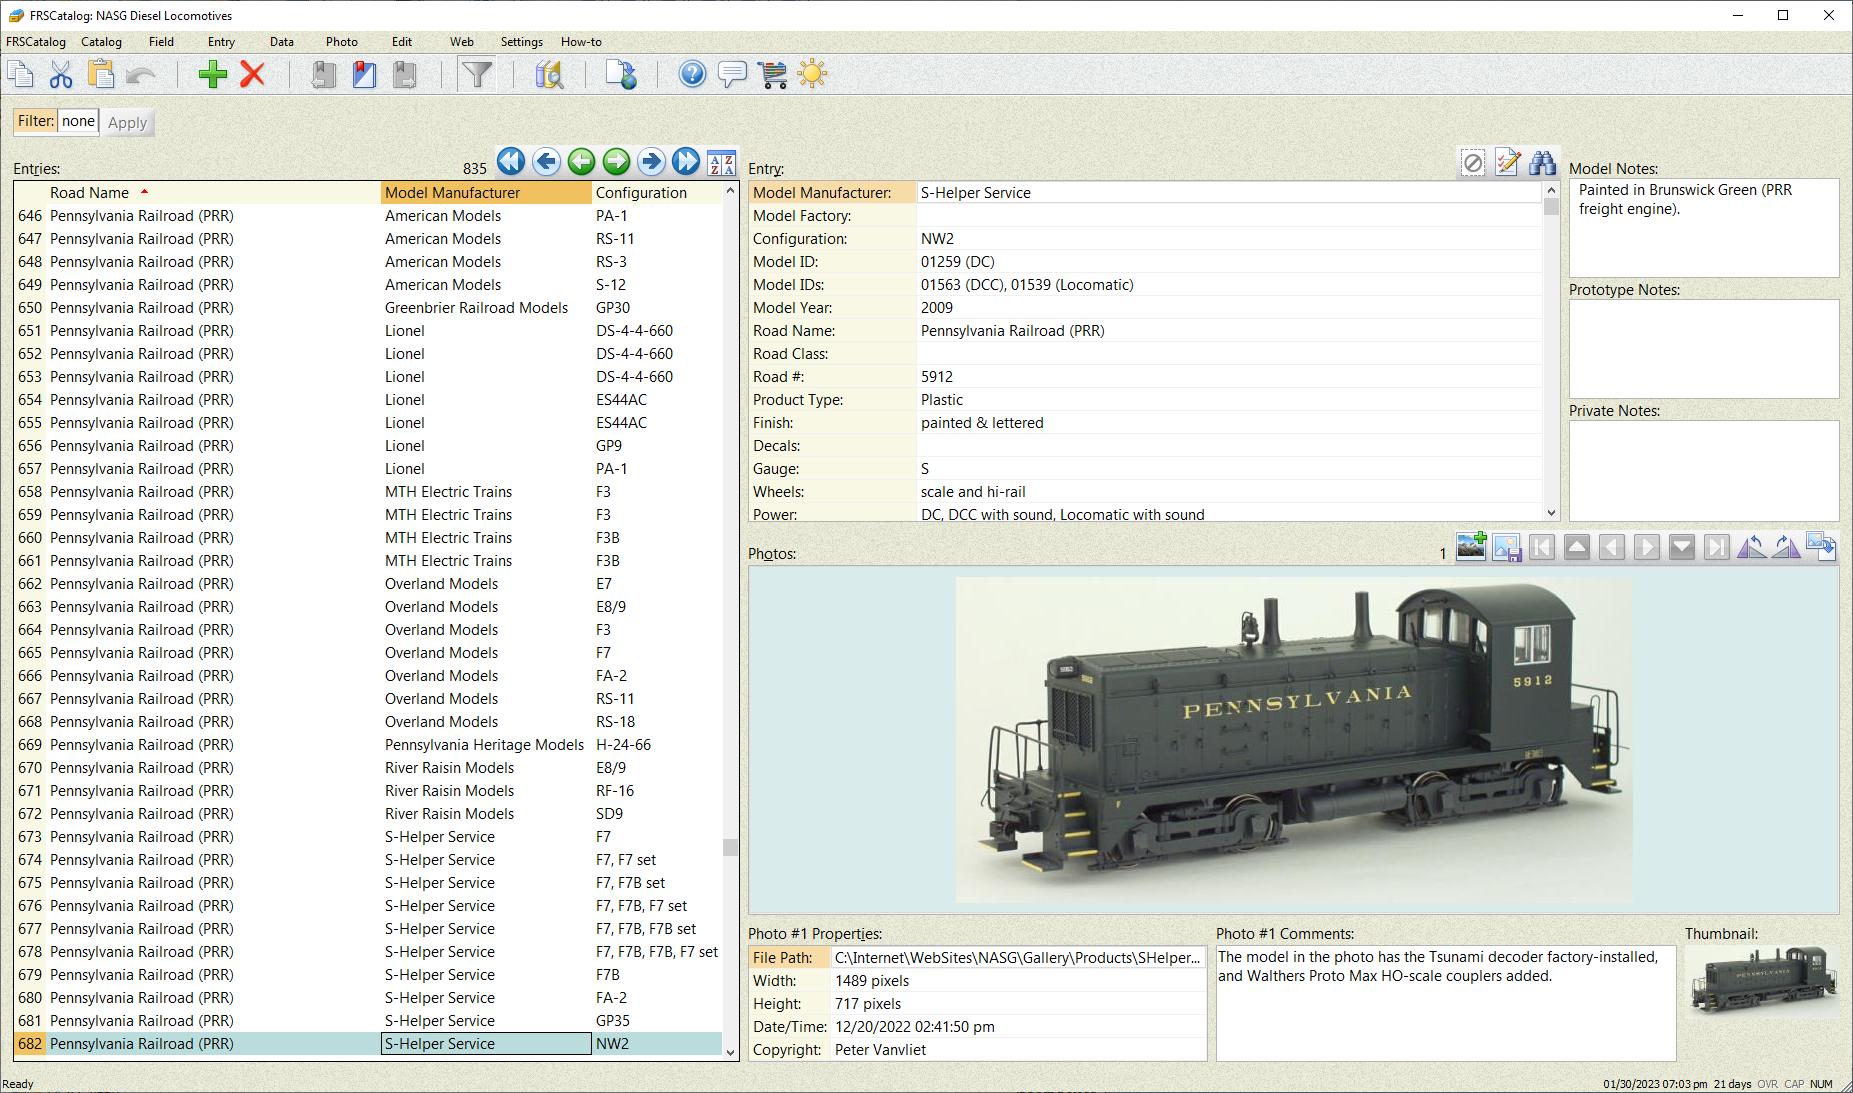The image size is (1853, 1093).
Task: Jump to first entry double-left arrow
Action: pyautogui.click(x=511, y=161)
